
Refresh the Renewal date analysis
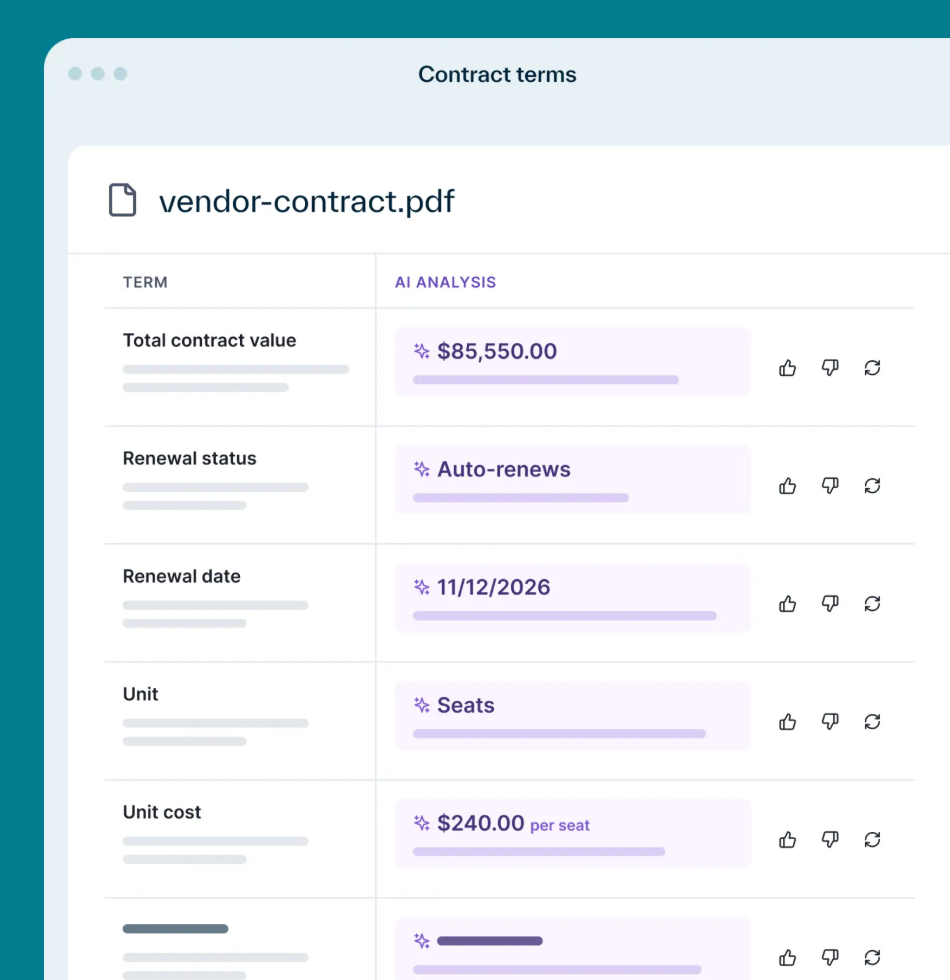tap(872, 604)
